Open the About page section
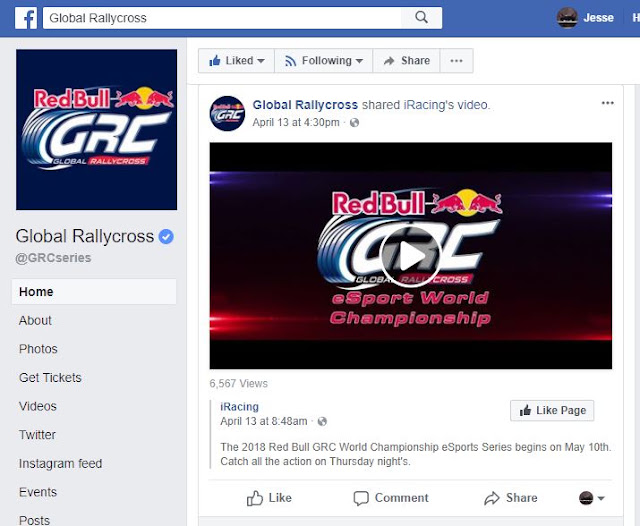The image size is (640, 526). click(35, 320)
